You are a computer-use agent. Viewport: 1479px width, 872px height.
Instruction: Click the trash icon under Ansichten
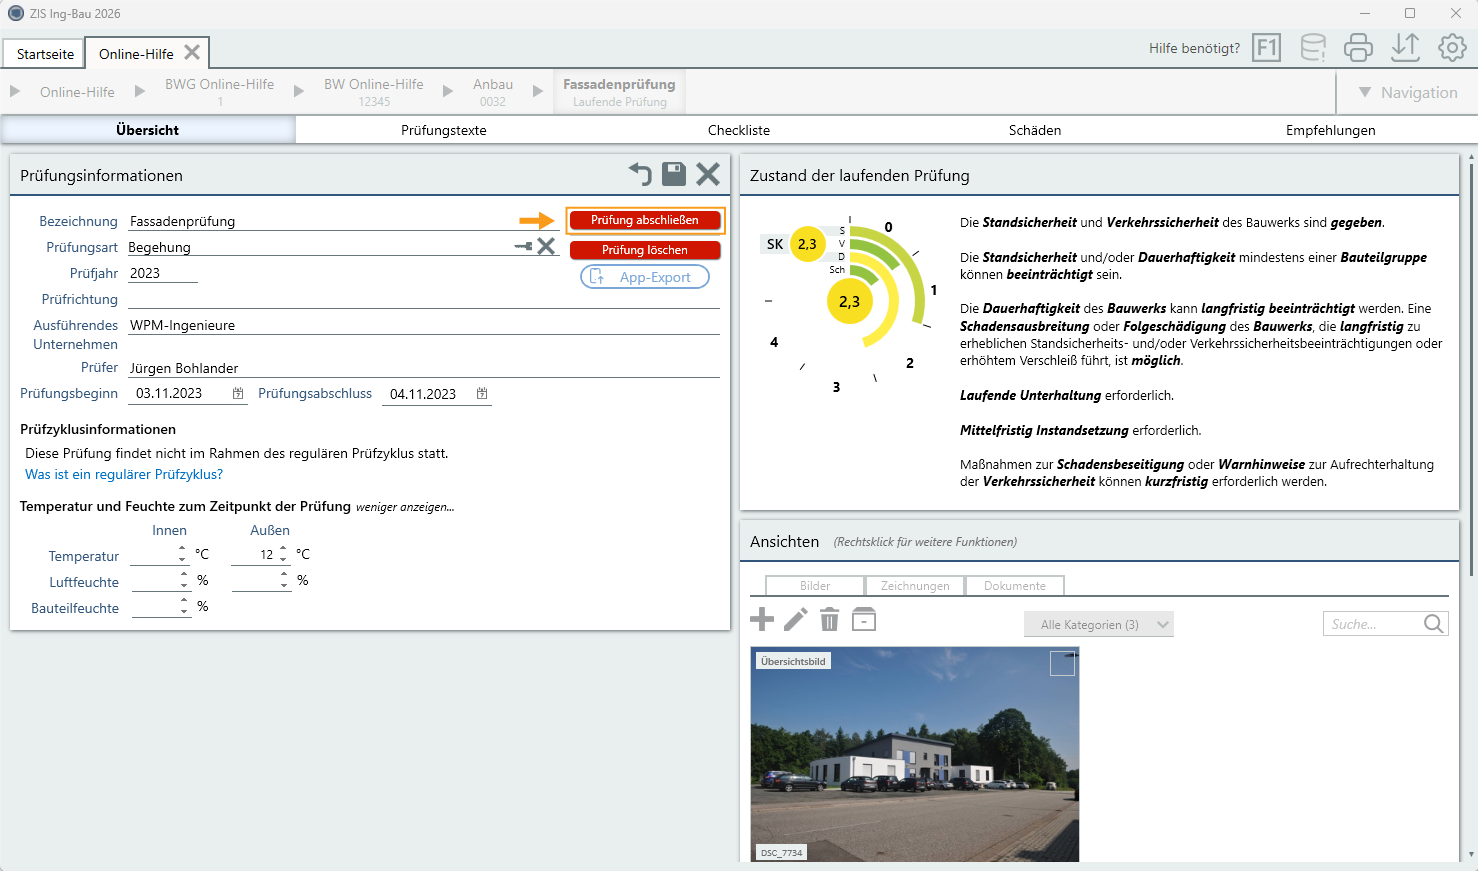coord(829,620)
